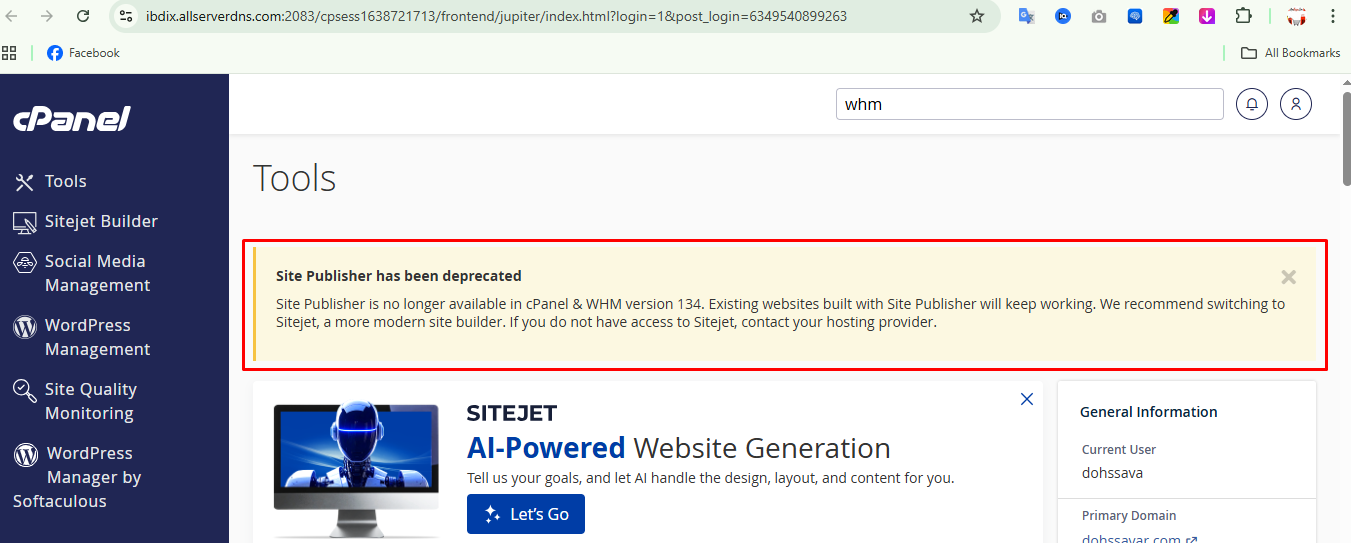This screenshot has height=543, width=1351.
Task: Open the Facebook bookmark
Action: tap(84, 53)
